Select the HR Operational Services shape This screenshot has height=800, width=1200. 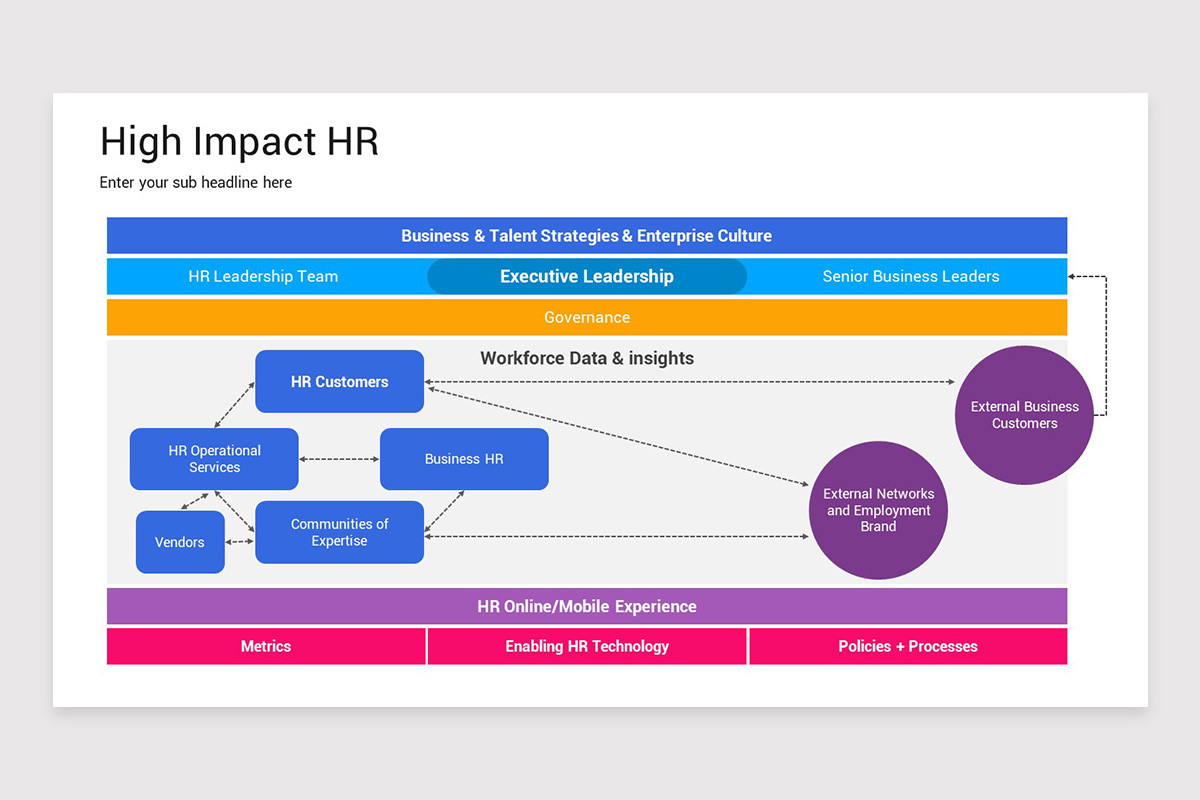(x=213, y=459)
